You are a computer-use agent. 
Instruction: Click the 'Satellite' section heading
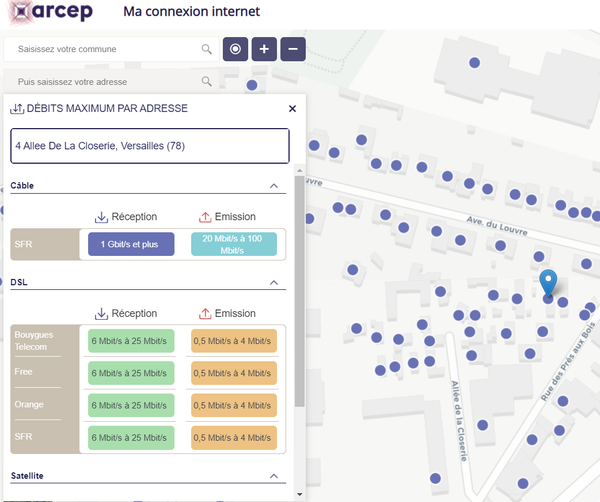pyautogui.click(x=27, y=476)
